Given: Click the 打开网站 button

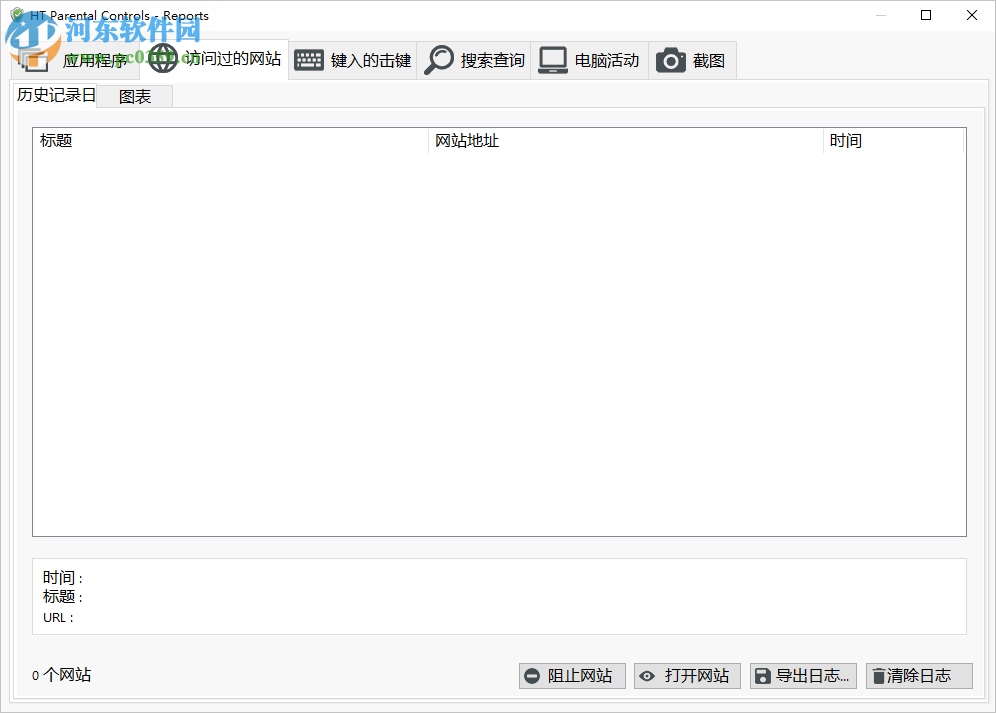Looking at the screenshot, I should click(x=687, y=676).
